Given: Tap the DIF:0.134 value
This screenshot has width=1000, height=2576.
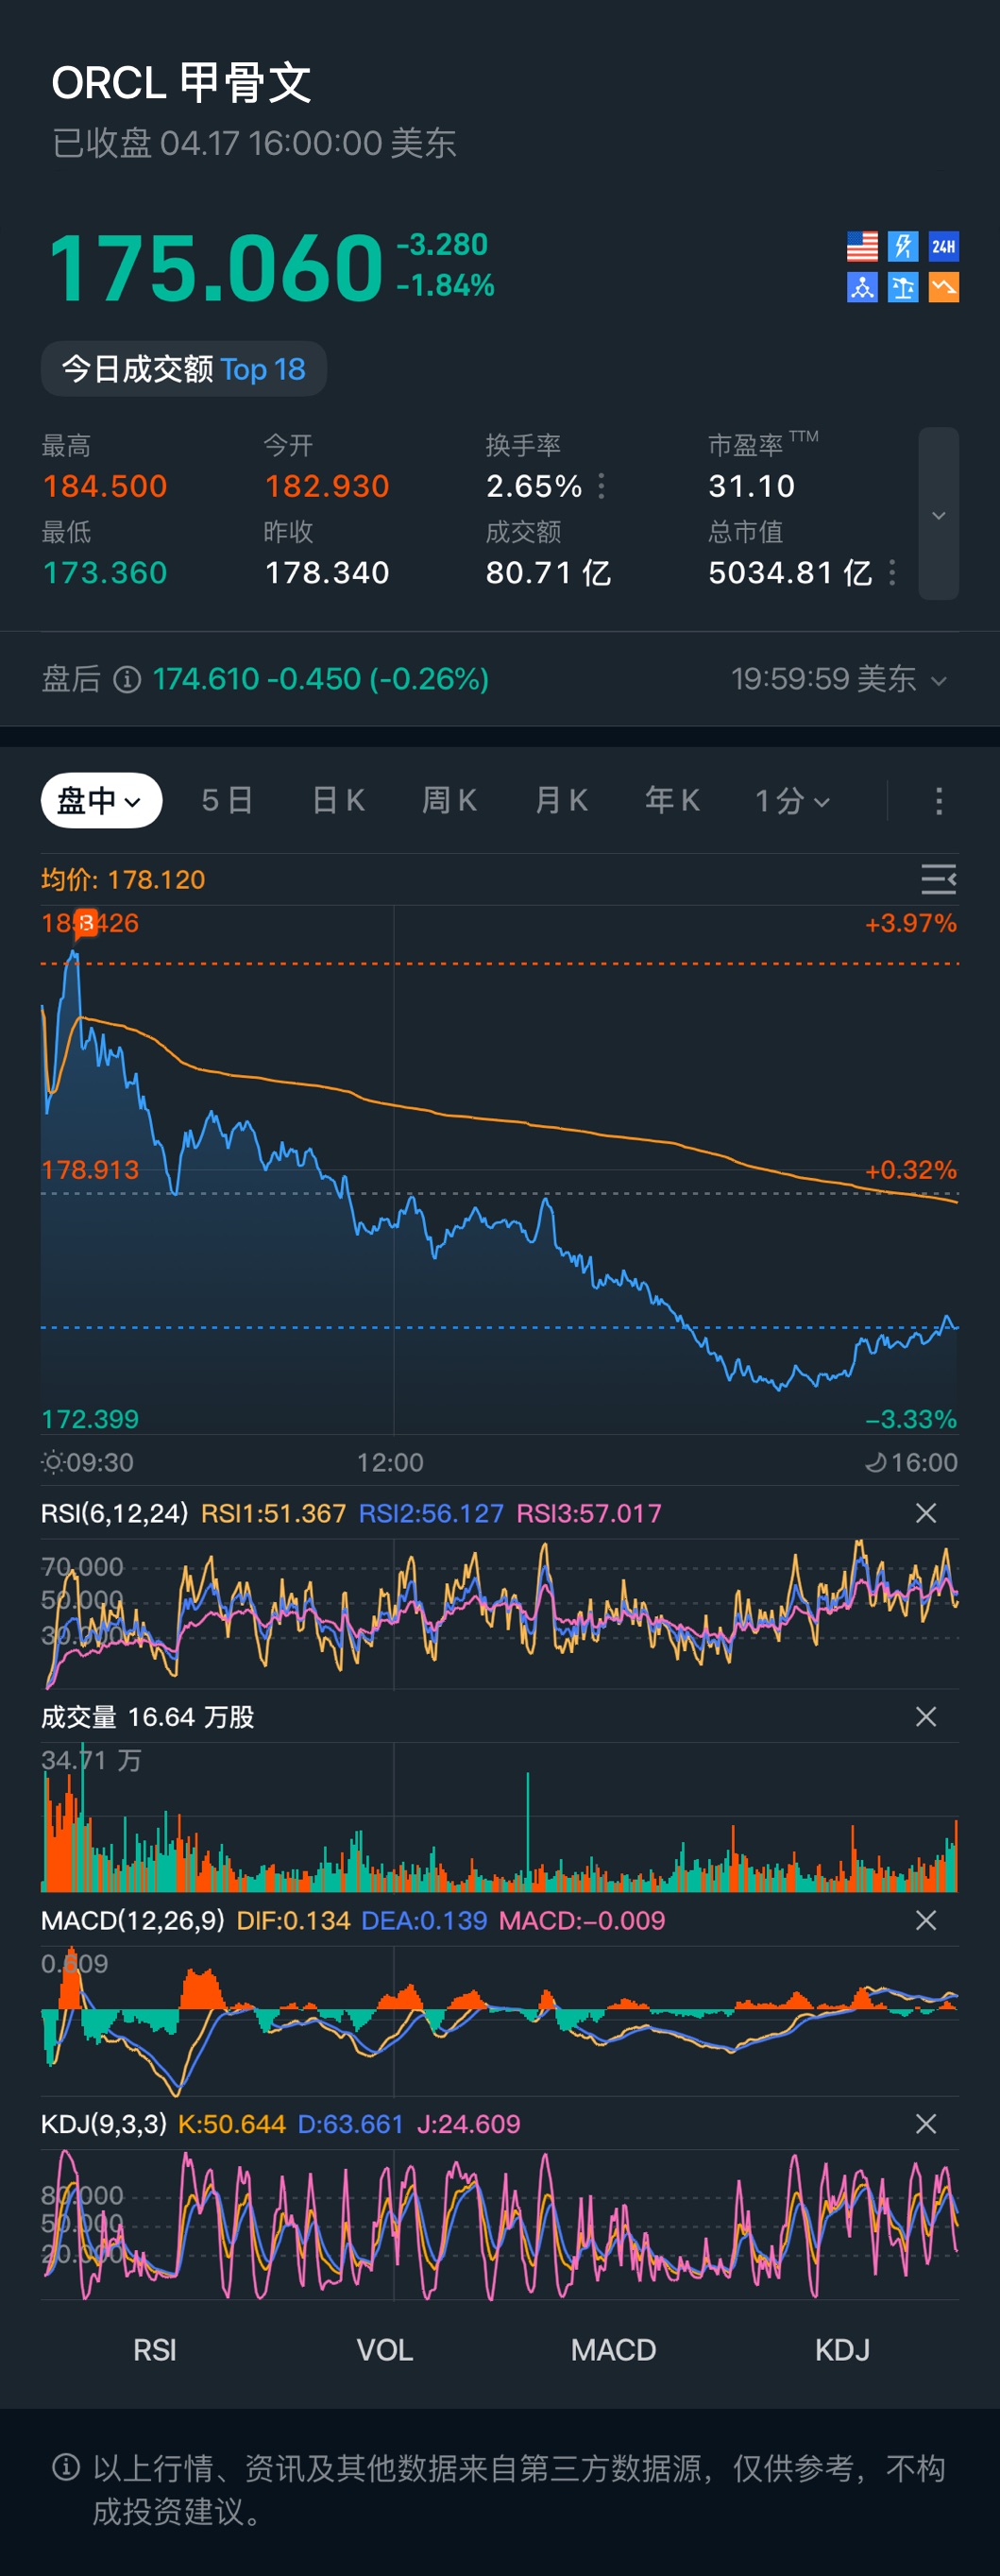Looking at the screenshot, I should (293, 1920).
